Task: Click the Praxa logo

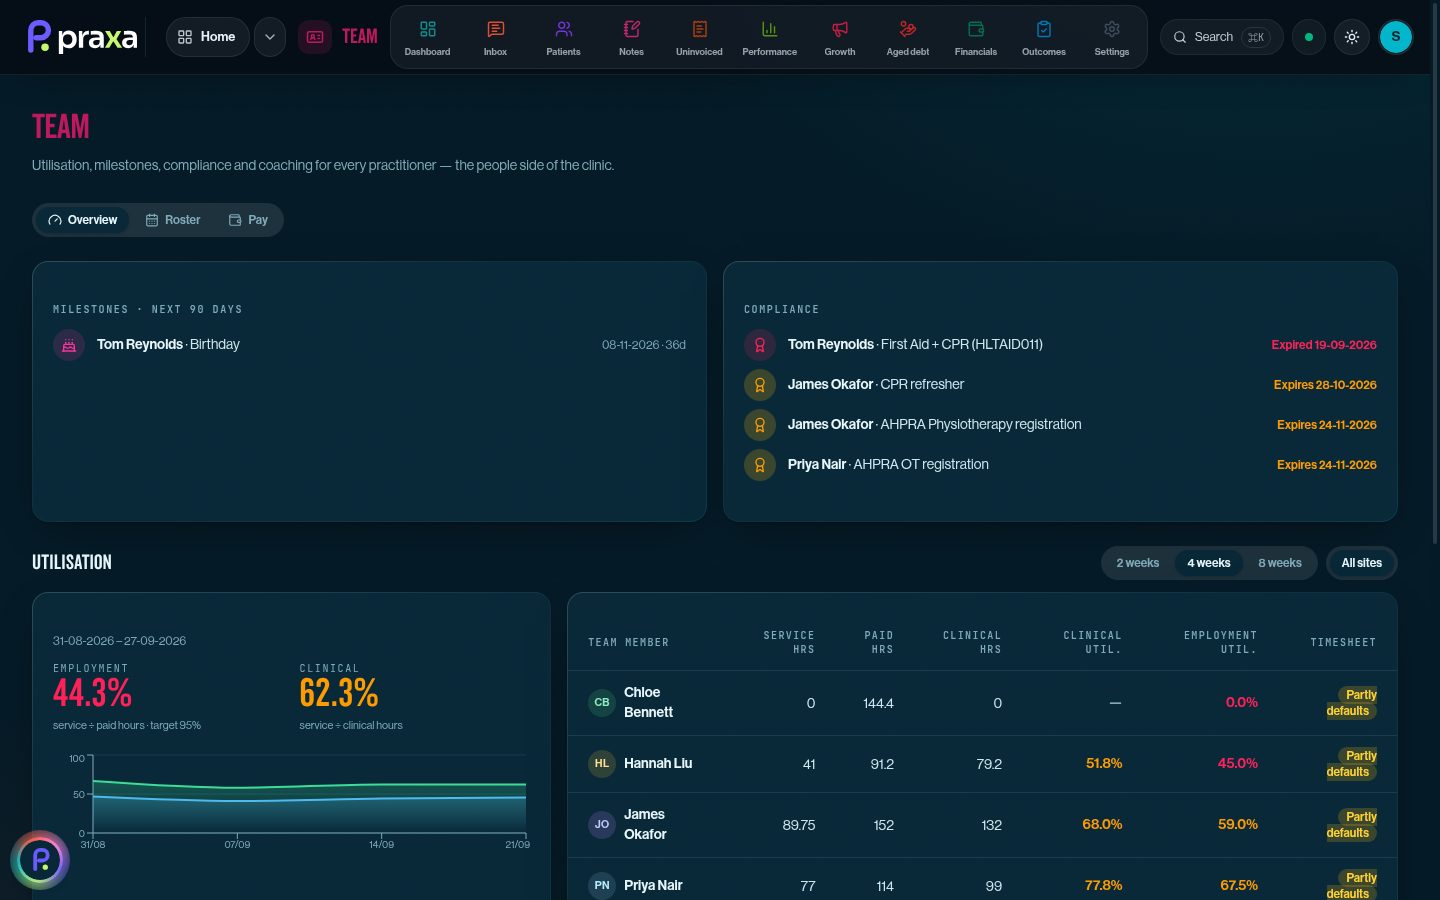Action: coord(82,37)
